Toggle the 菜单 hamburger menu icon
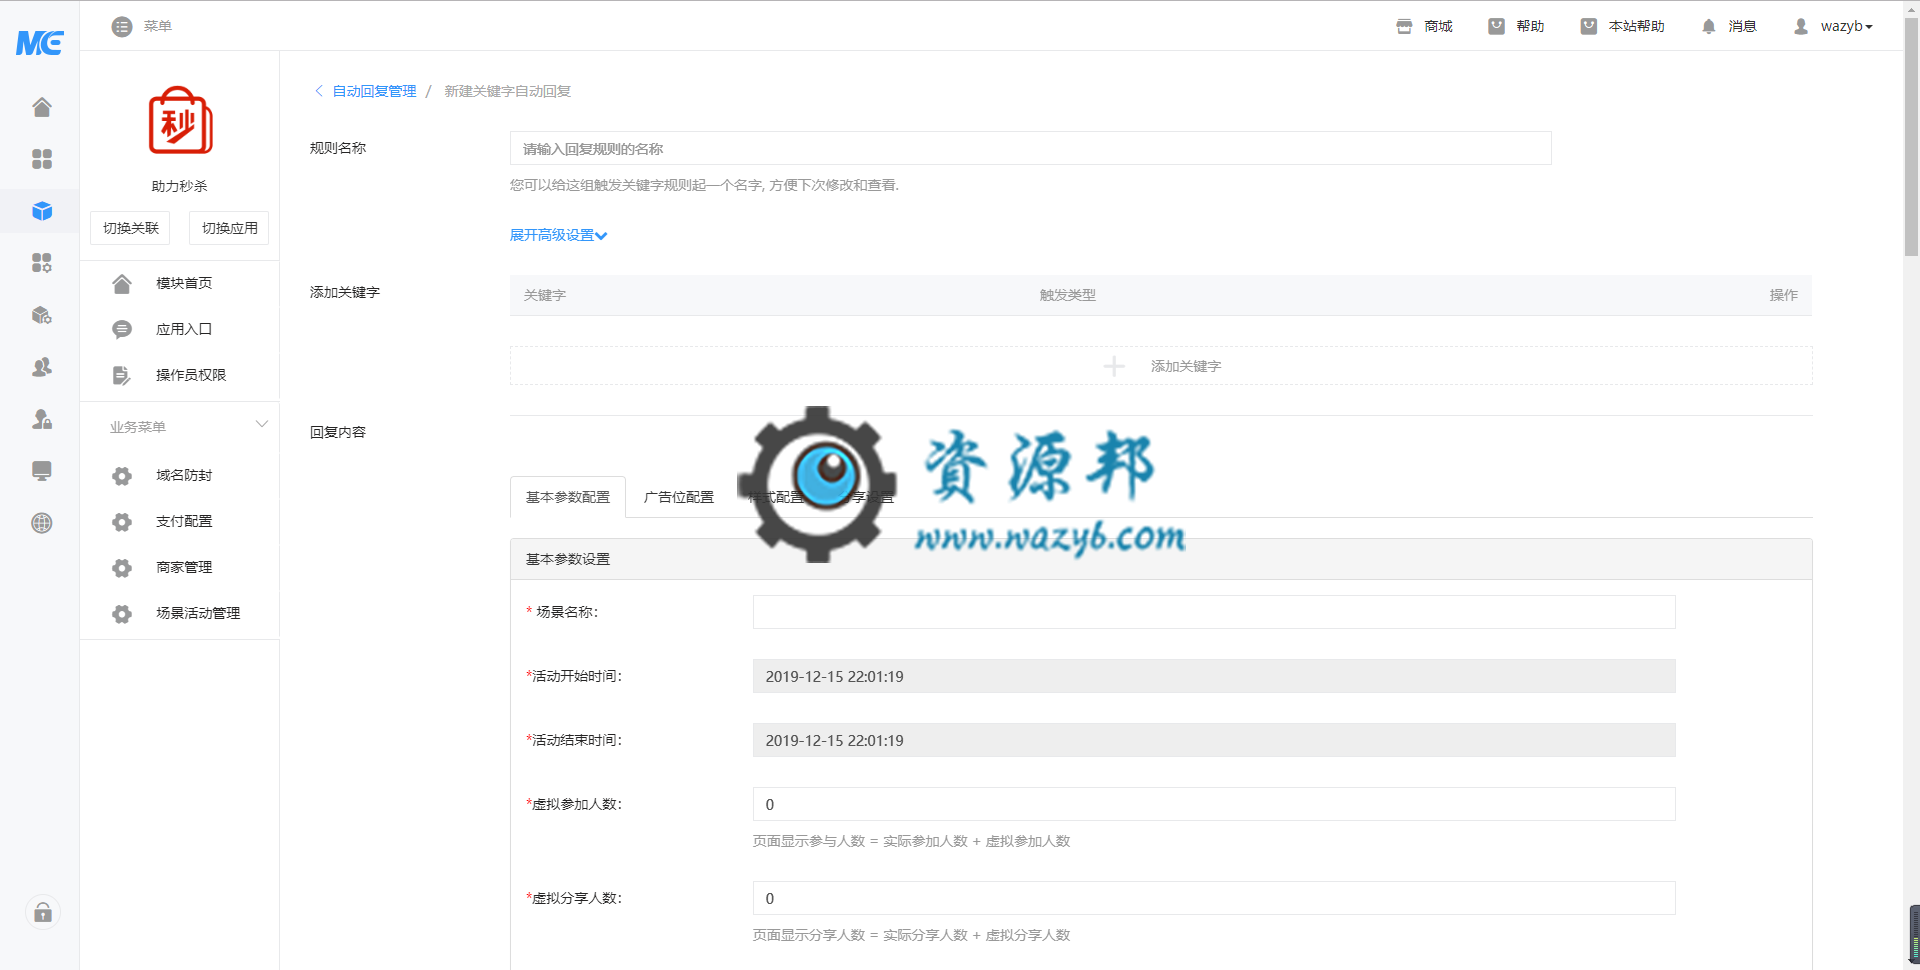 click(122, 27)
